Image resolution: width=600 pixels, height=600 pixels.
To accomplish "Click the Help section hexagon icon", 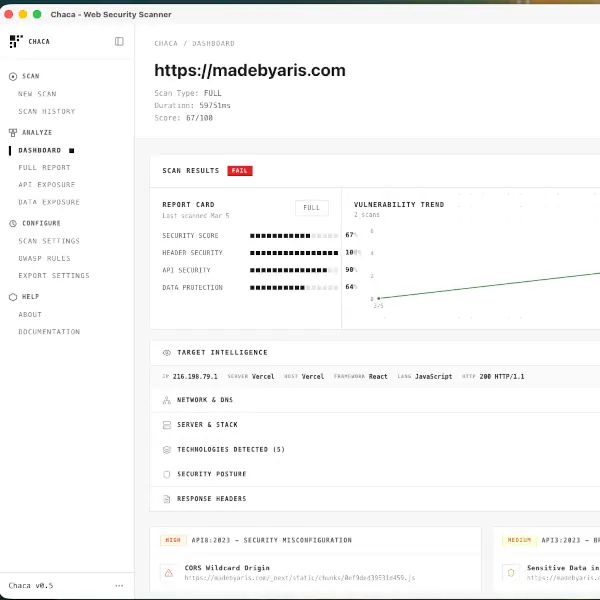I will click(x=13, y=297).
